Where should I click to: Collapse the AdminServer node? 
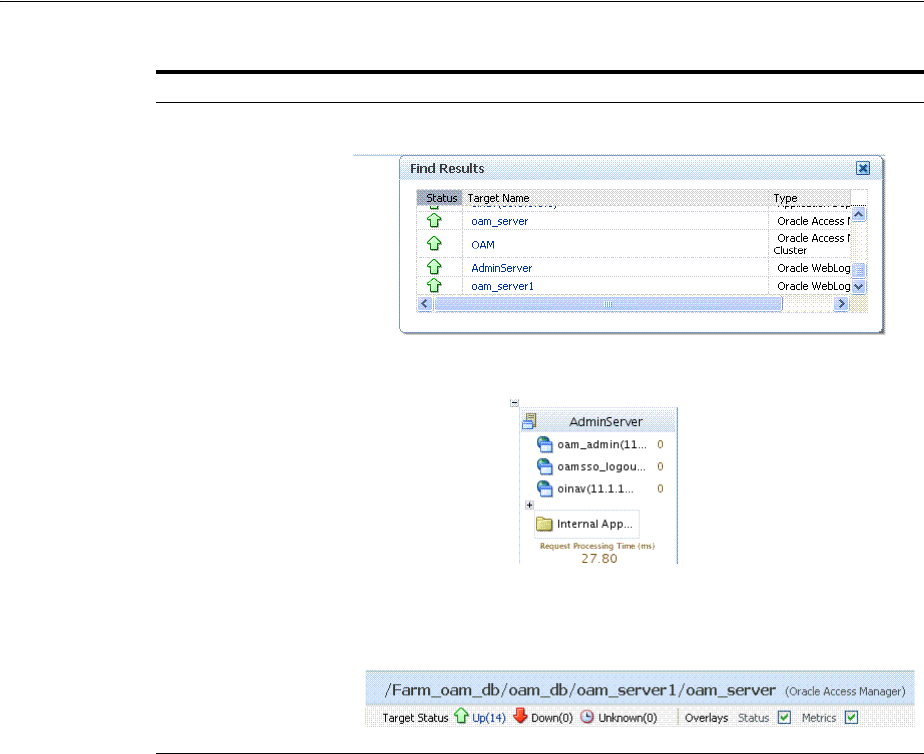pos(514,403)
